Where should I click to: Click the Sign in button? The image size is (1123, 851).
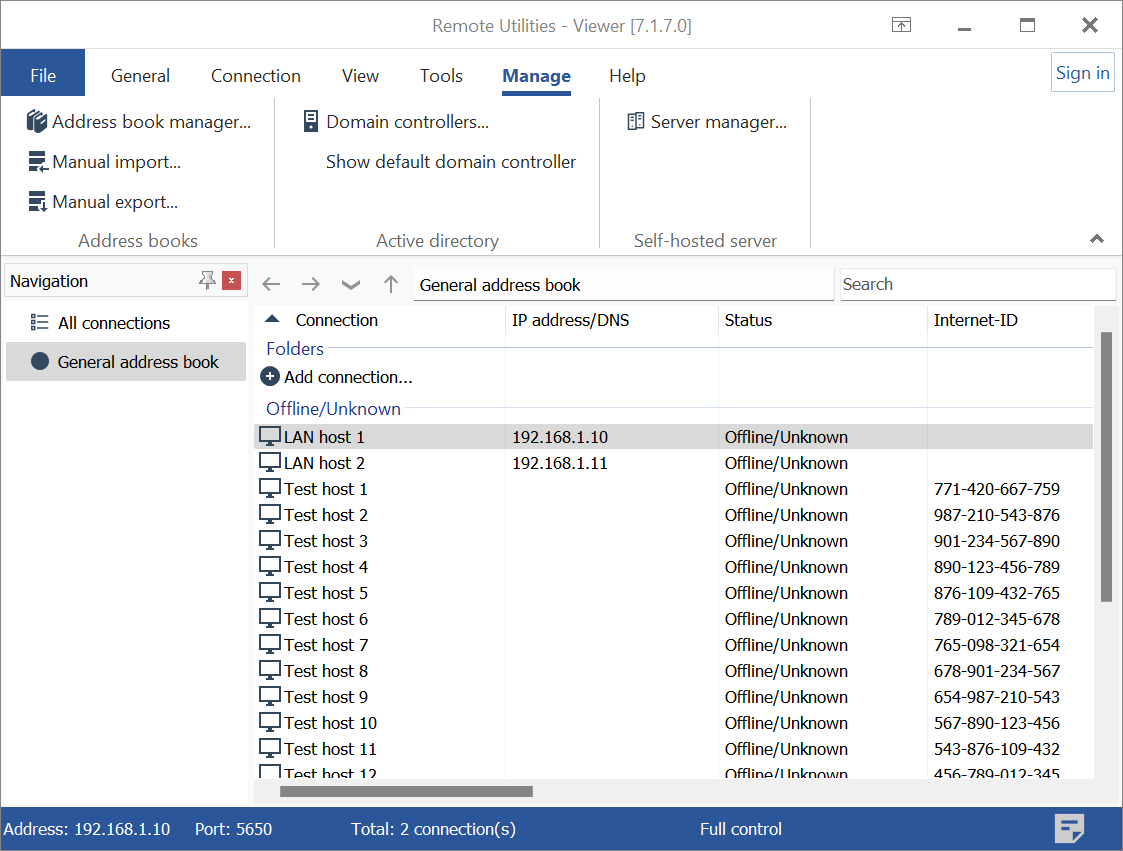[1082, 73]
